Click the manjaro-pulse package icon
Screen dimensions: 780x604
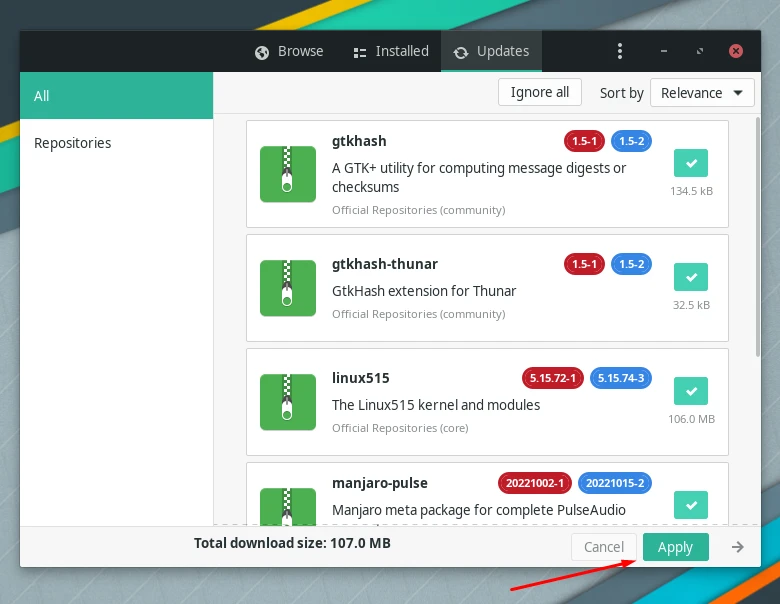click(288, 506)
